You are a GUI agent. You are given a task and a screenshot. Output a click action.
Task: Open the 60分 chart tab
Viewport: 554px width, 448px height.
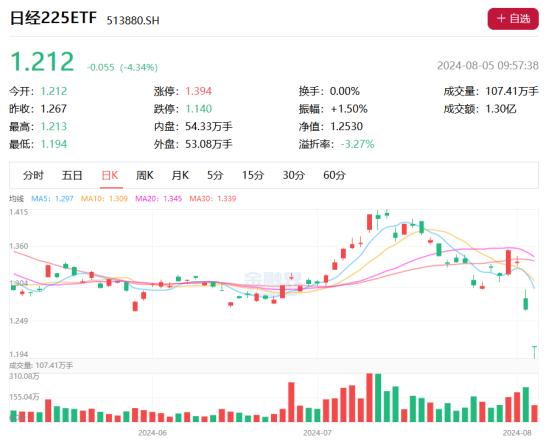click(x=334, y=175)
